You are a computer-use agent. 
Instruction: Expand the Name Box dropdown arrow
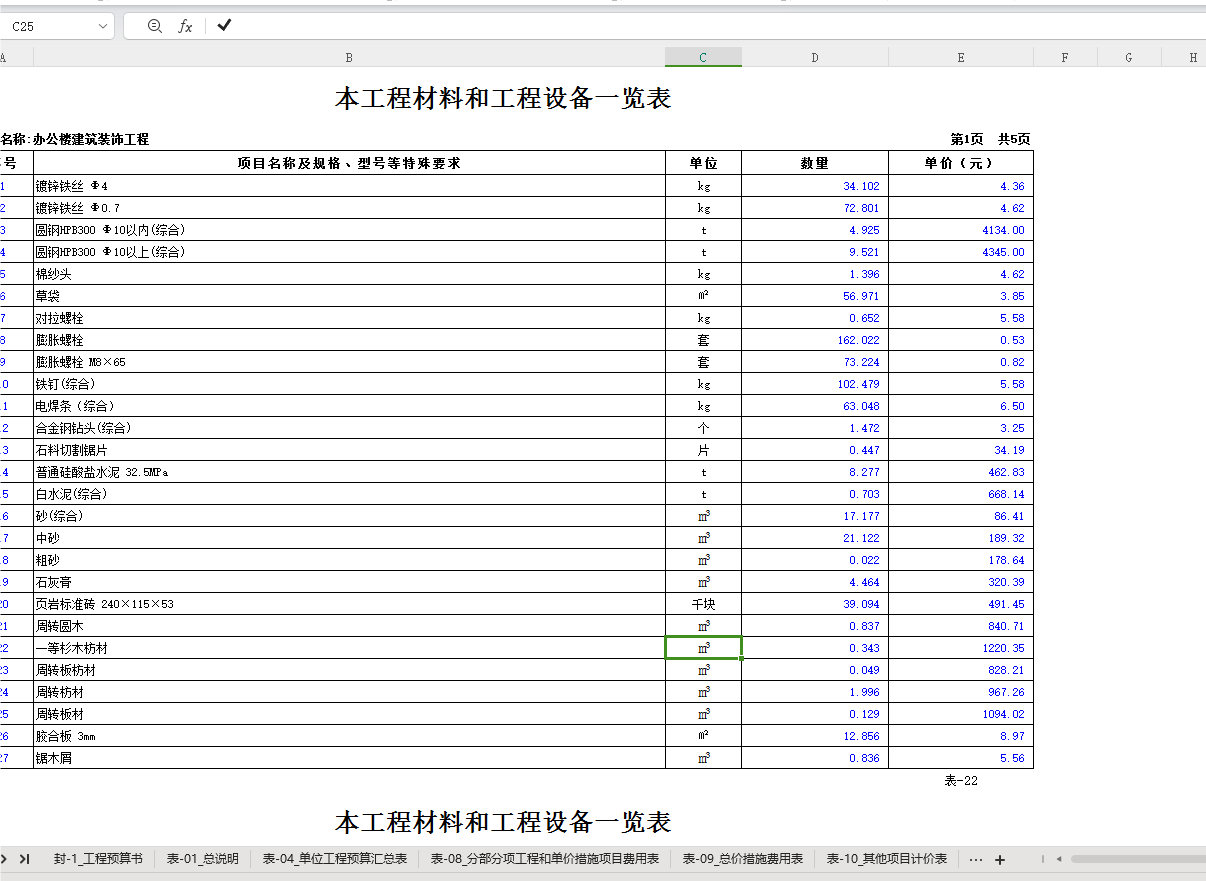103,26
